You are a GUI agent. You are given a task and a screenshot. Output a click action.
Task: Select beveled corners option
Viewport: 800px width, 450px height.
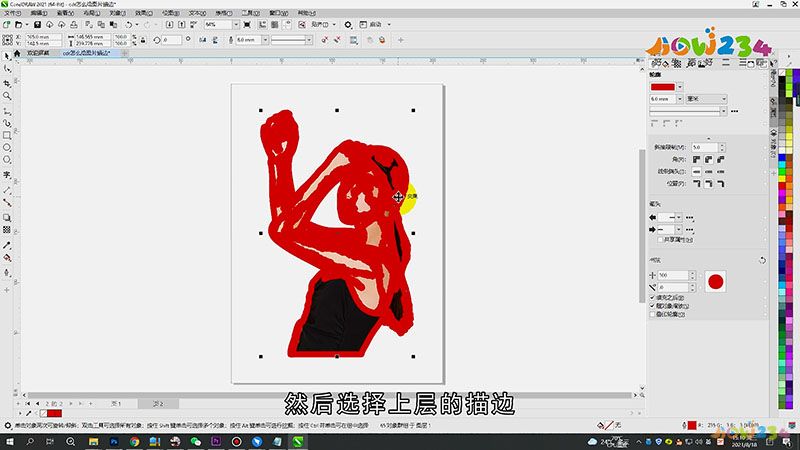(721, 160)
